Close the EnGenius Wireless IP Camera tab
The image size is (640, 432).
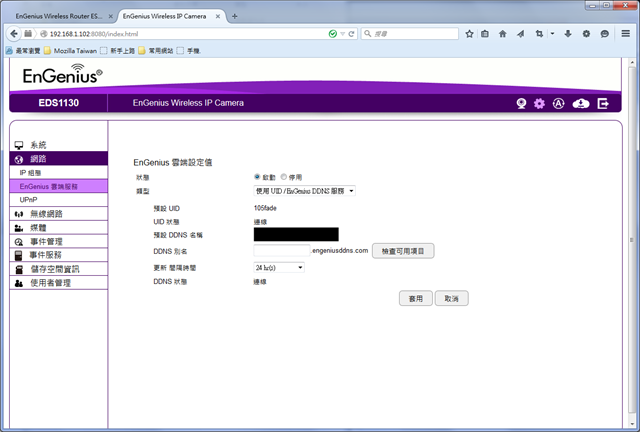(x=218, y=16)
